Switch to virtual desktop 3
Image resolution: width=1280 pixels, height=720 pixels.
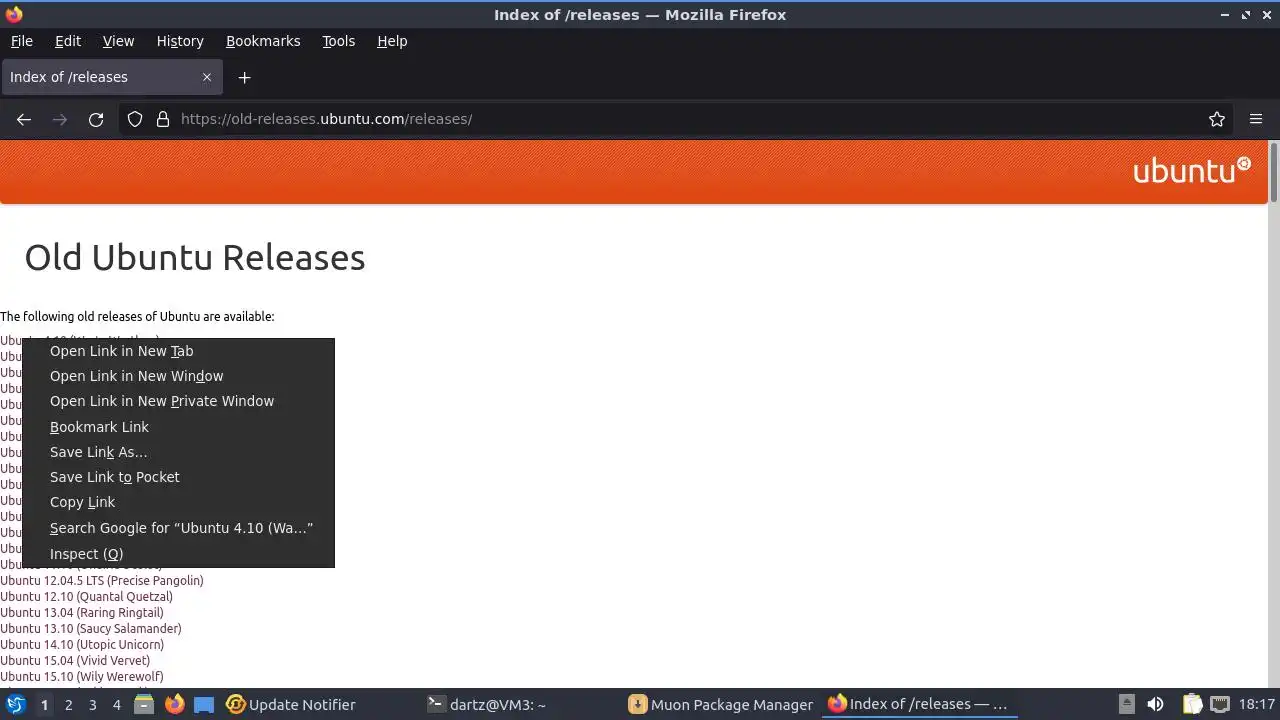point(92,704)
